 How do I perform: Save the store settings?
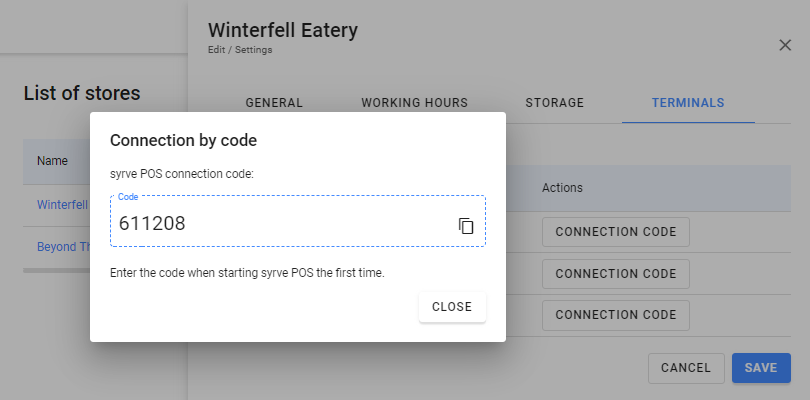click(761, 368)
